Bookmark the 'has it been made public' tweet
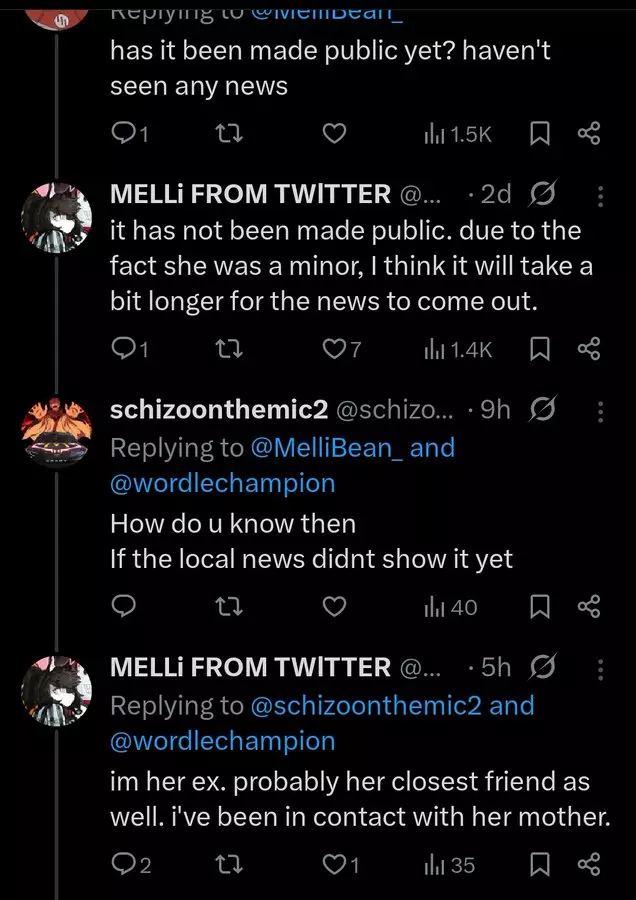The width and height of the screenshot is (636, 900). pyautogui.click(x=539, y=134)
